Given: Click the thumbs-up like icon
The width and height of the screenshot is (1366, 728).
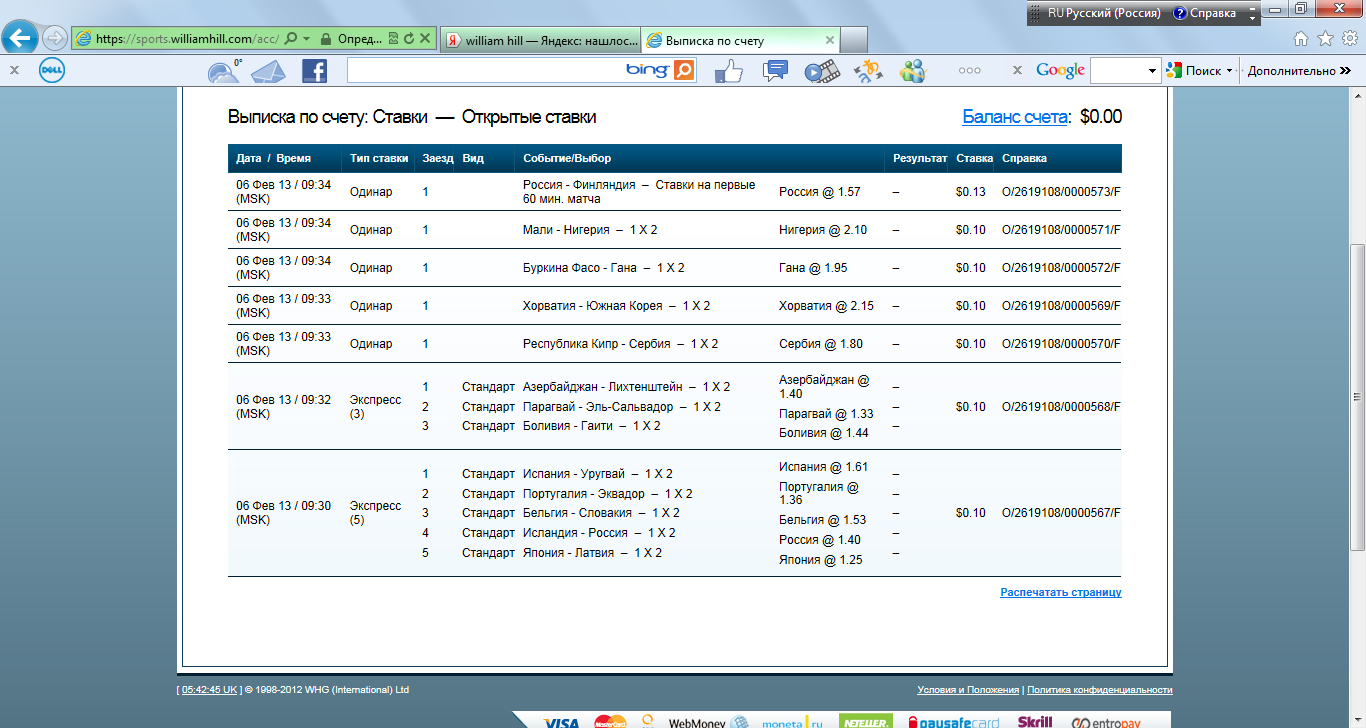Looking at the screenshot, I should pyautogui.click(x=727, y=71).
